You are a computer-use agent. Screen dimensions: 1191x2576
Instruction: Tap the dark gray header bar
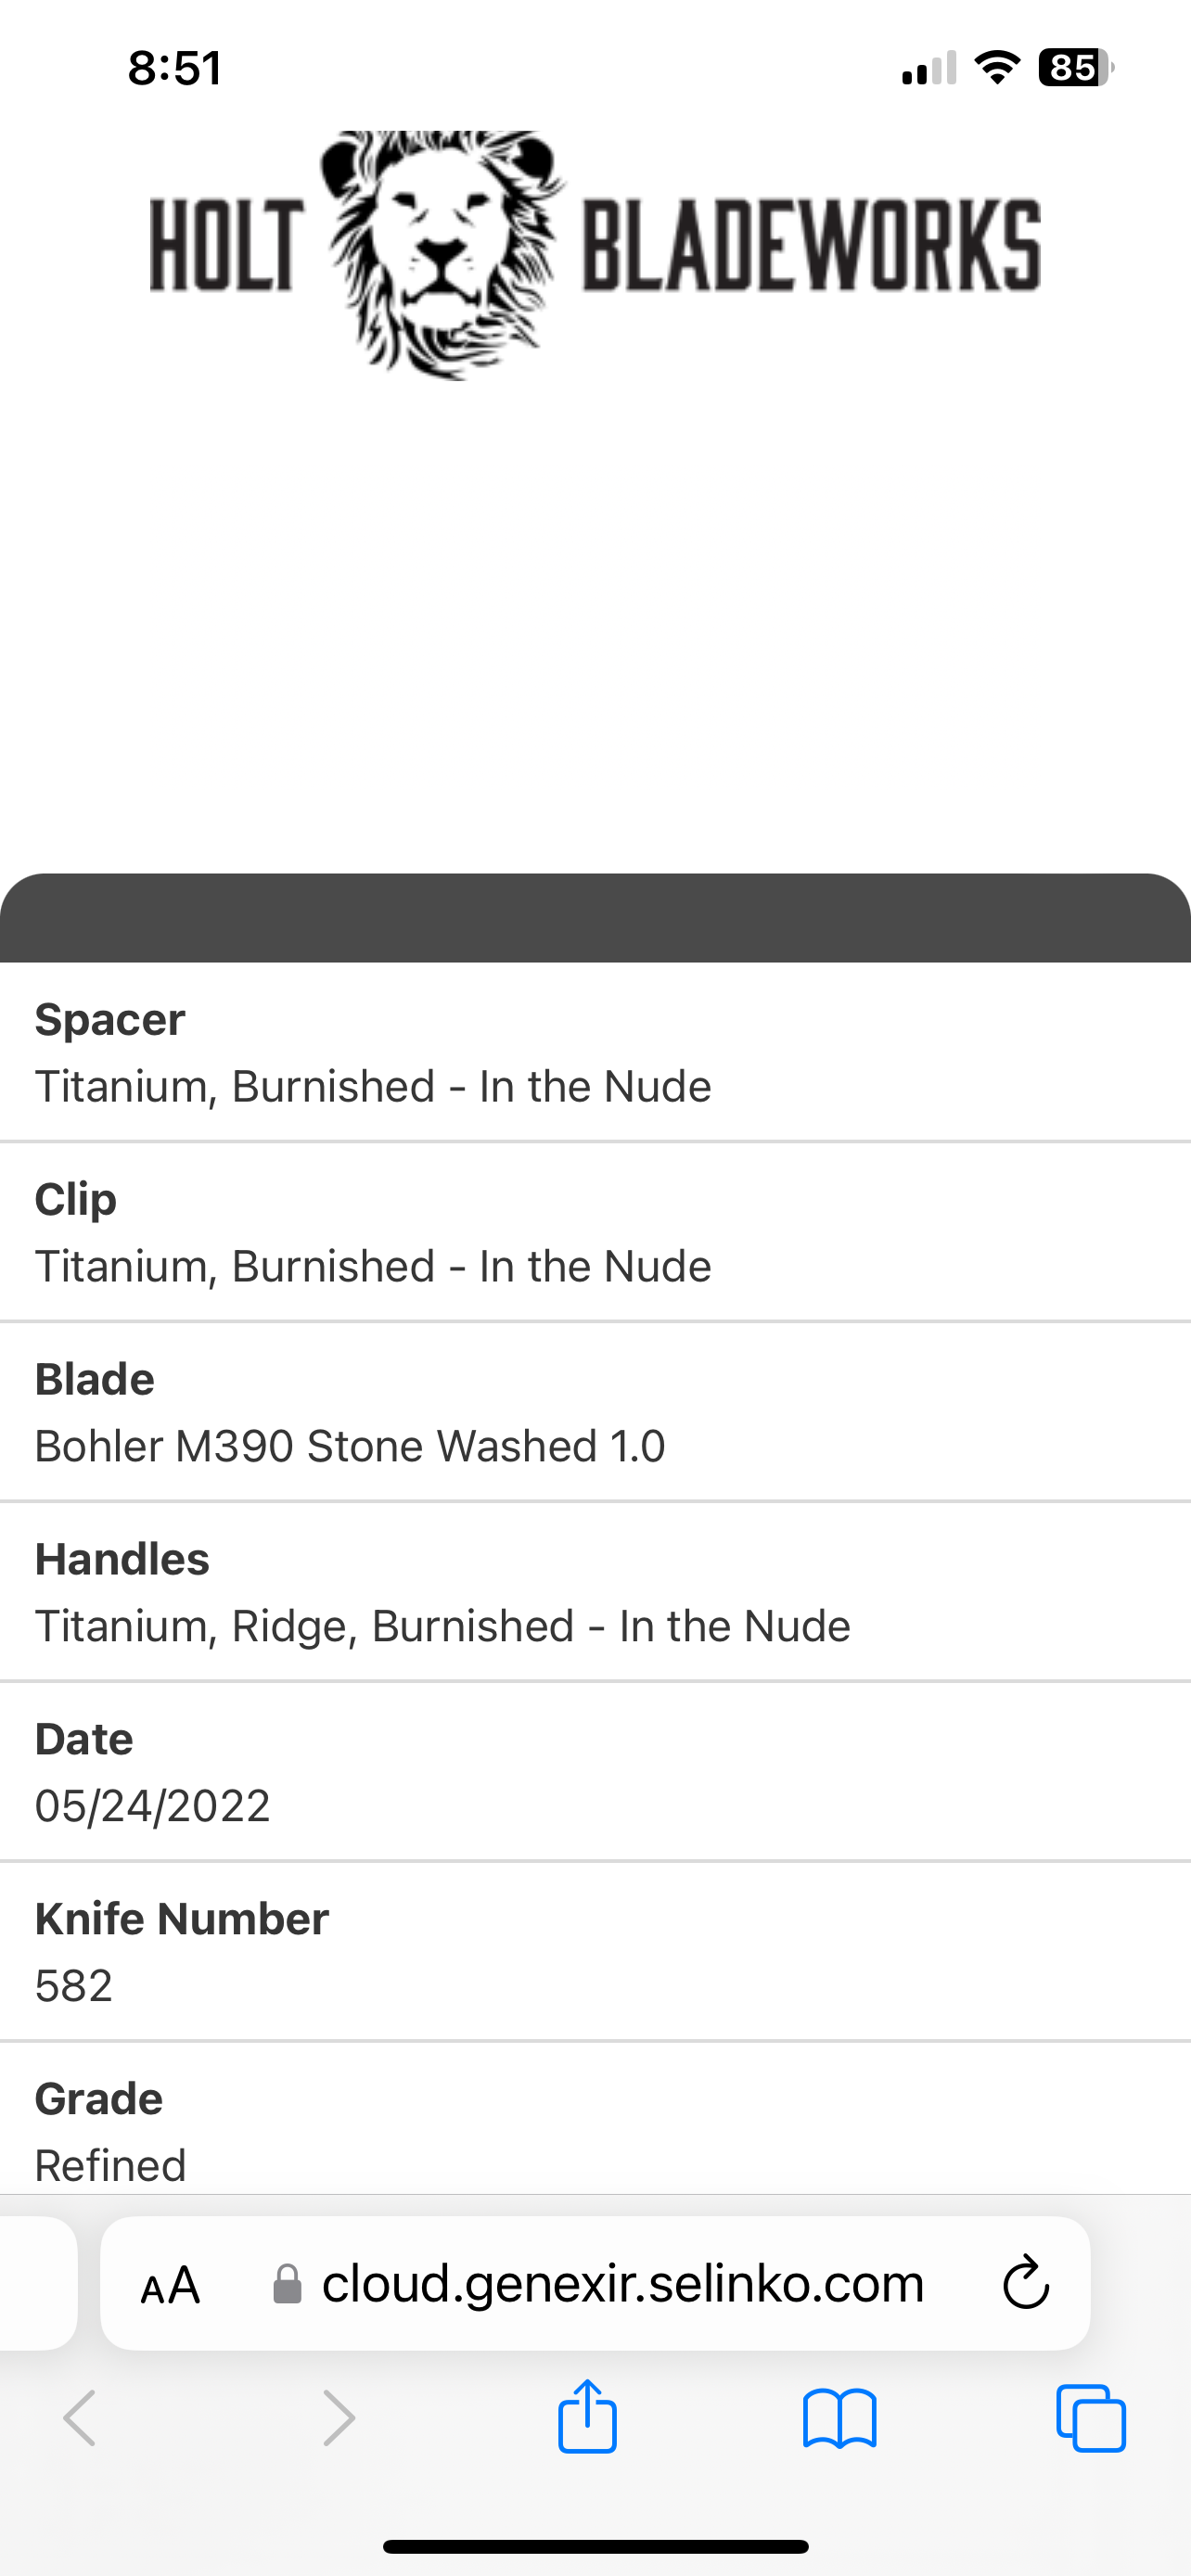click(595, 920)
